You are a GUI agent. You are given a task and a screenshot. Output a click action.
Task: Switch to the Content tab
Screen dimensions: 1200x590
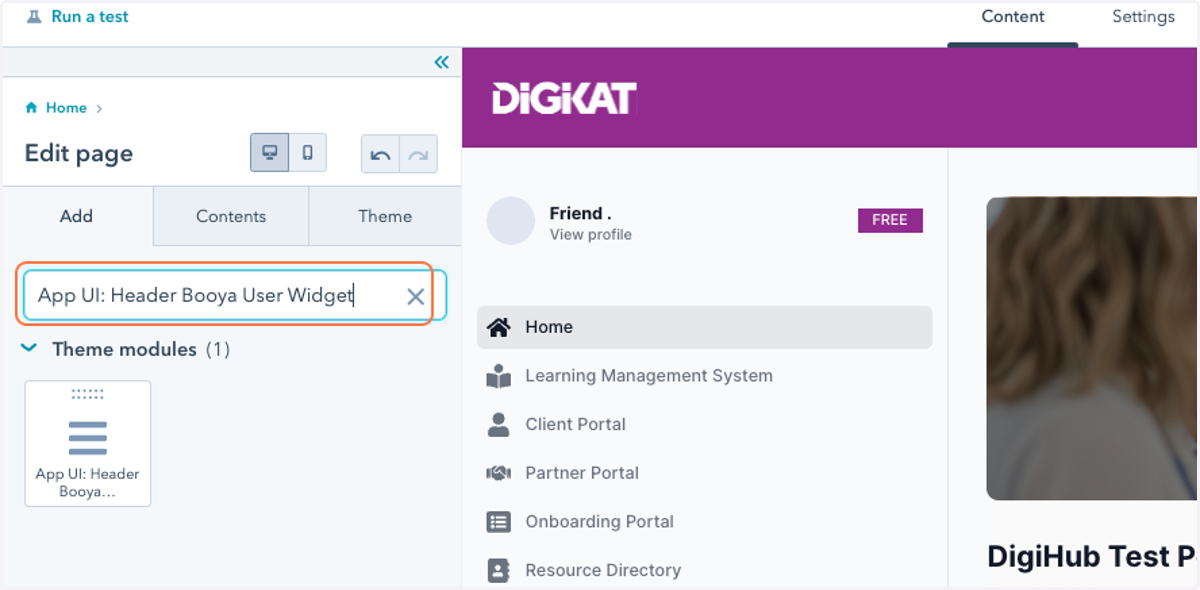tap(1012, 17)
